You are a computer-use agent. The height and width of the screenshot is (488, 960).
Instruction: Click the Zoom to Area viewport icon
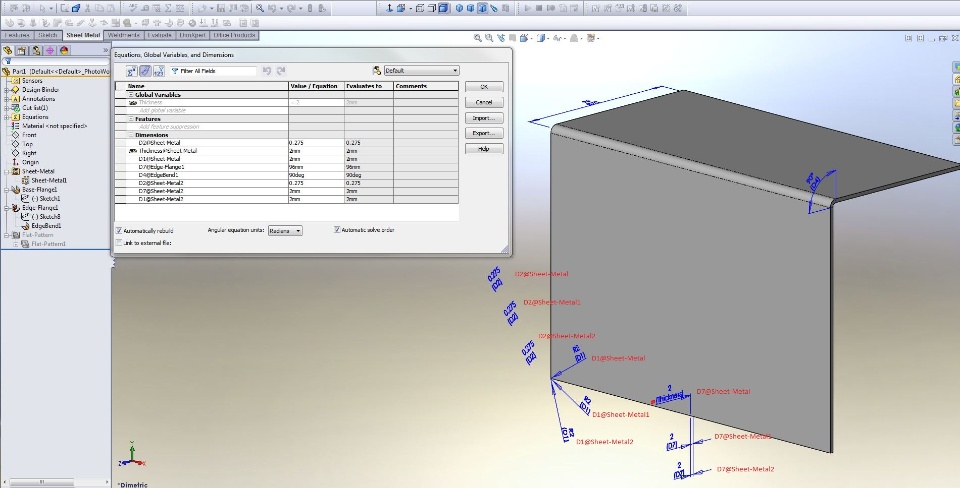pyautogui.click(x=489, y=38)
